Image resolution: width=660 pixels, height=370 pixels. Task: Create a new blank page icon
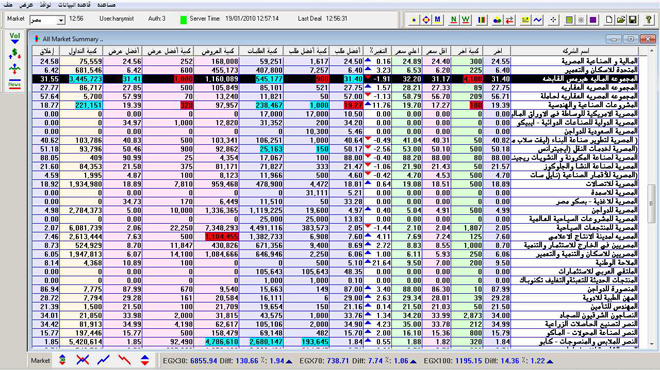[609, 20]
